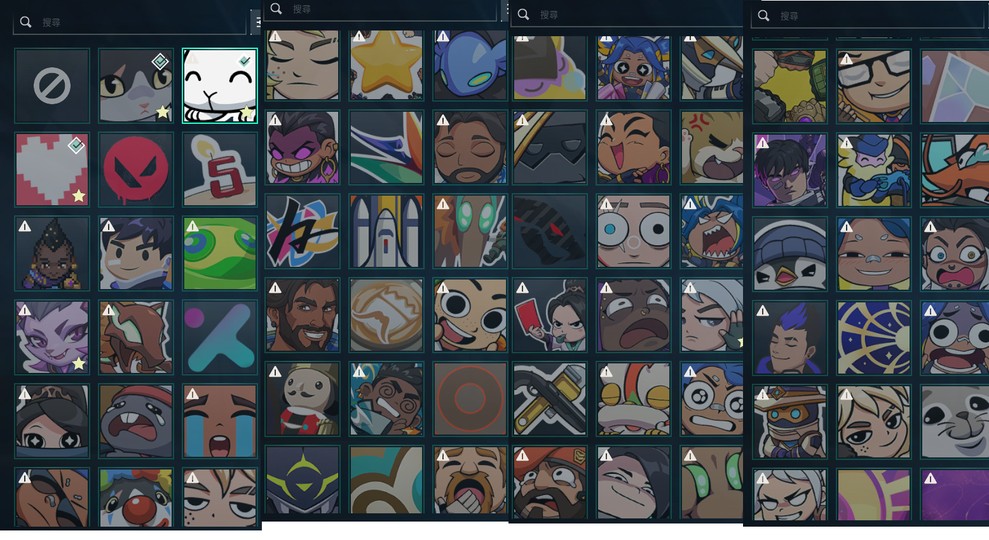Select the space shuttle rocket spray
This screenshot has width=989, height=540.
(386, 232)
